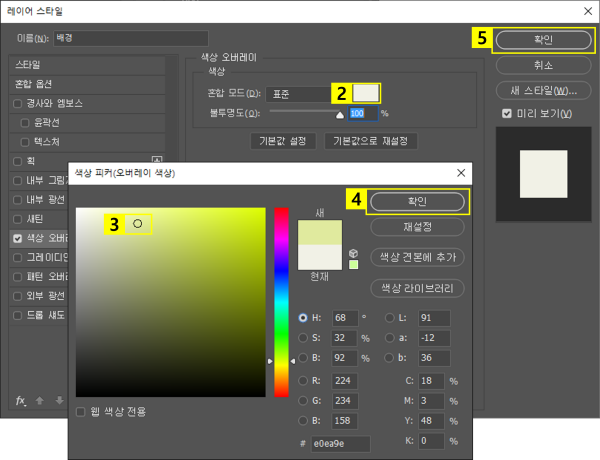Click the M magenta value field 3

pyautogui.click(x=431, y=401)
